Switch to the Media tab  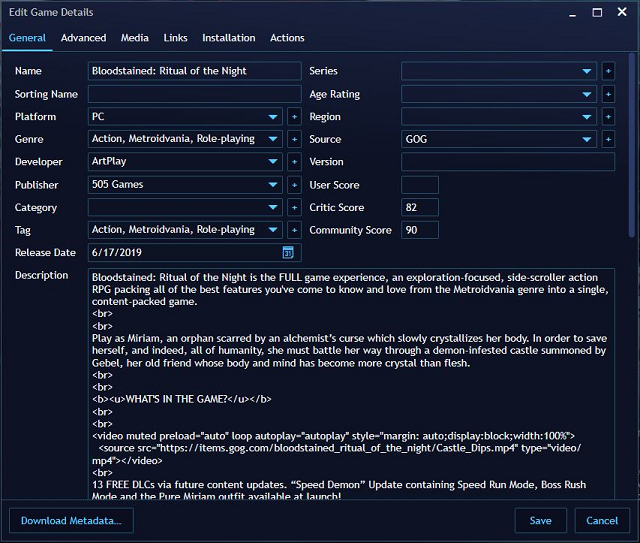coord(135,38)
